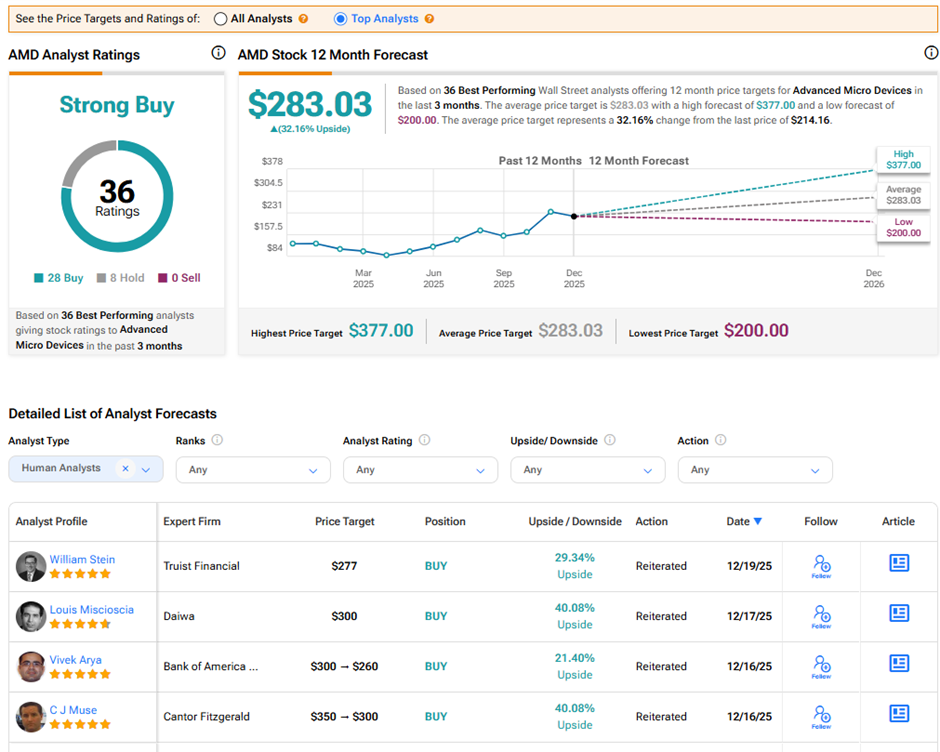Sort table by Date column arrow
This screenshot has width=940, height=752.
point(757,521)
